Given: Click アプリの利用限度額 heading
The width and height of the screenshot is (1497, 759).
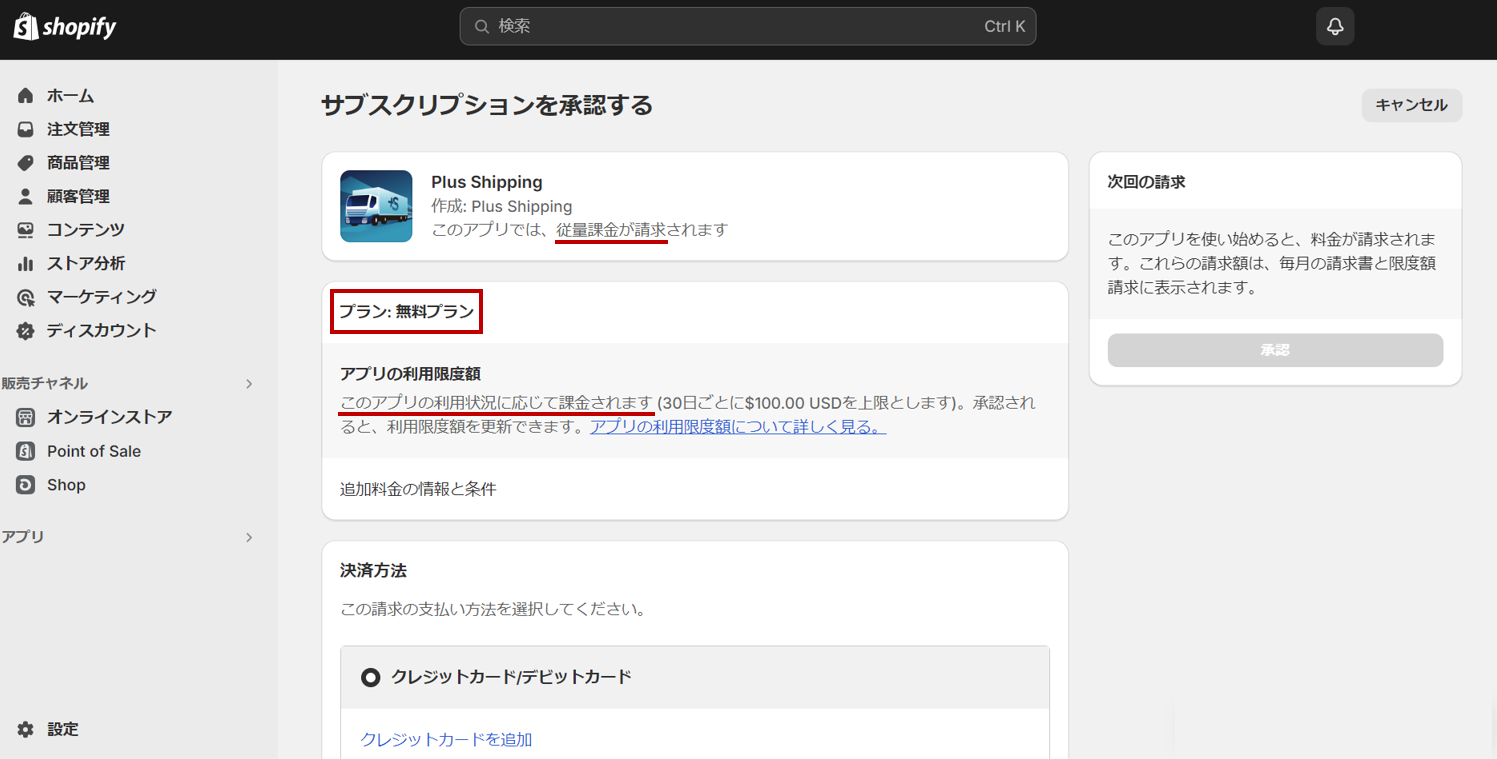Looking at the screenshot, I should [410, 374].
